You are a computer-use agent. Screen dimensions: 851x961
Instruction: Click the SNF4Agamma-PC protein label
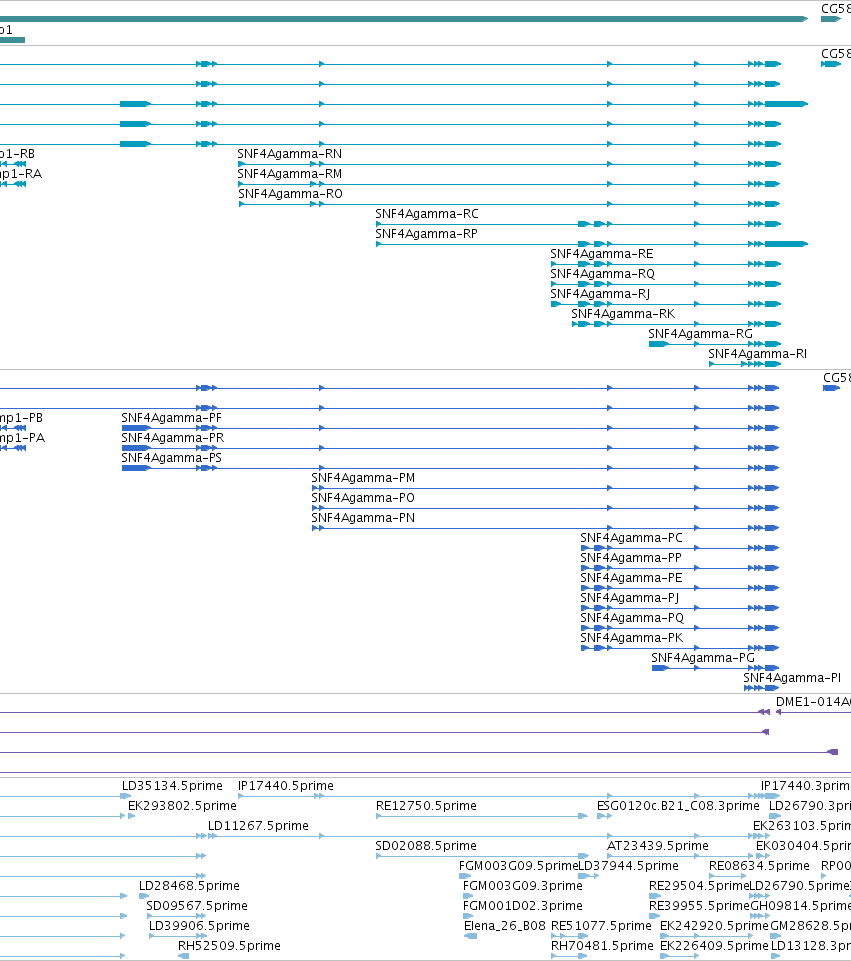tap(631, 538)
